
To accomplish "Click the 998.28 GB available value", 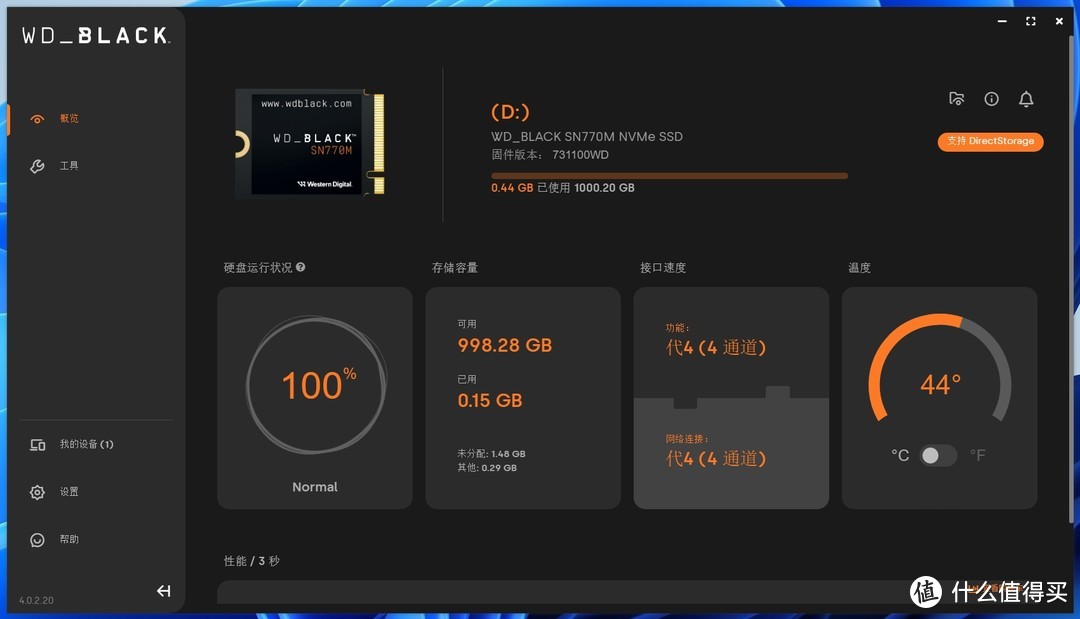I will [x=505, y=345].
